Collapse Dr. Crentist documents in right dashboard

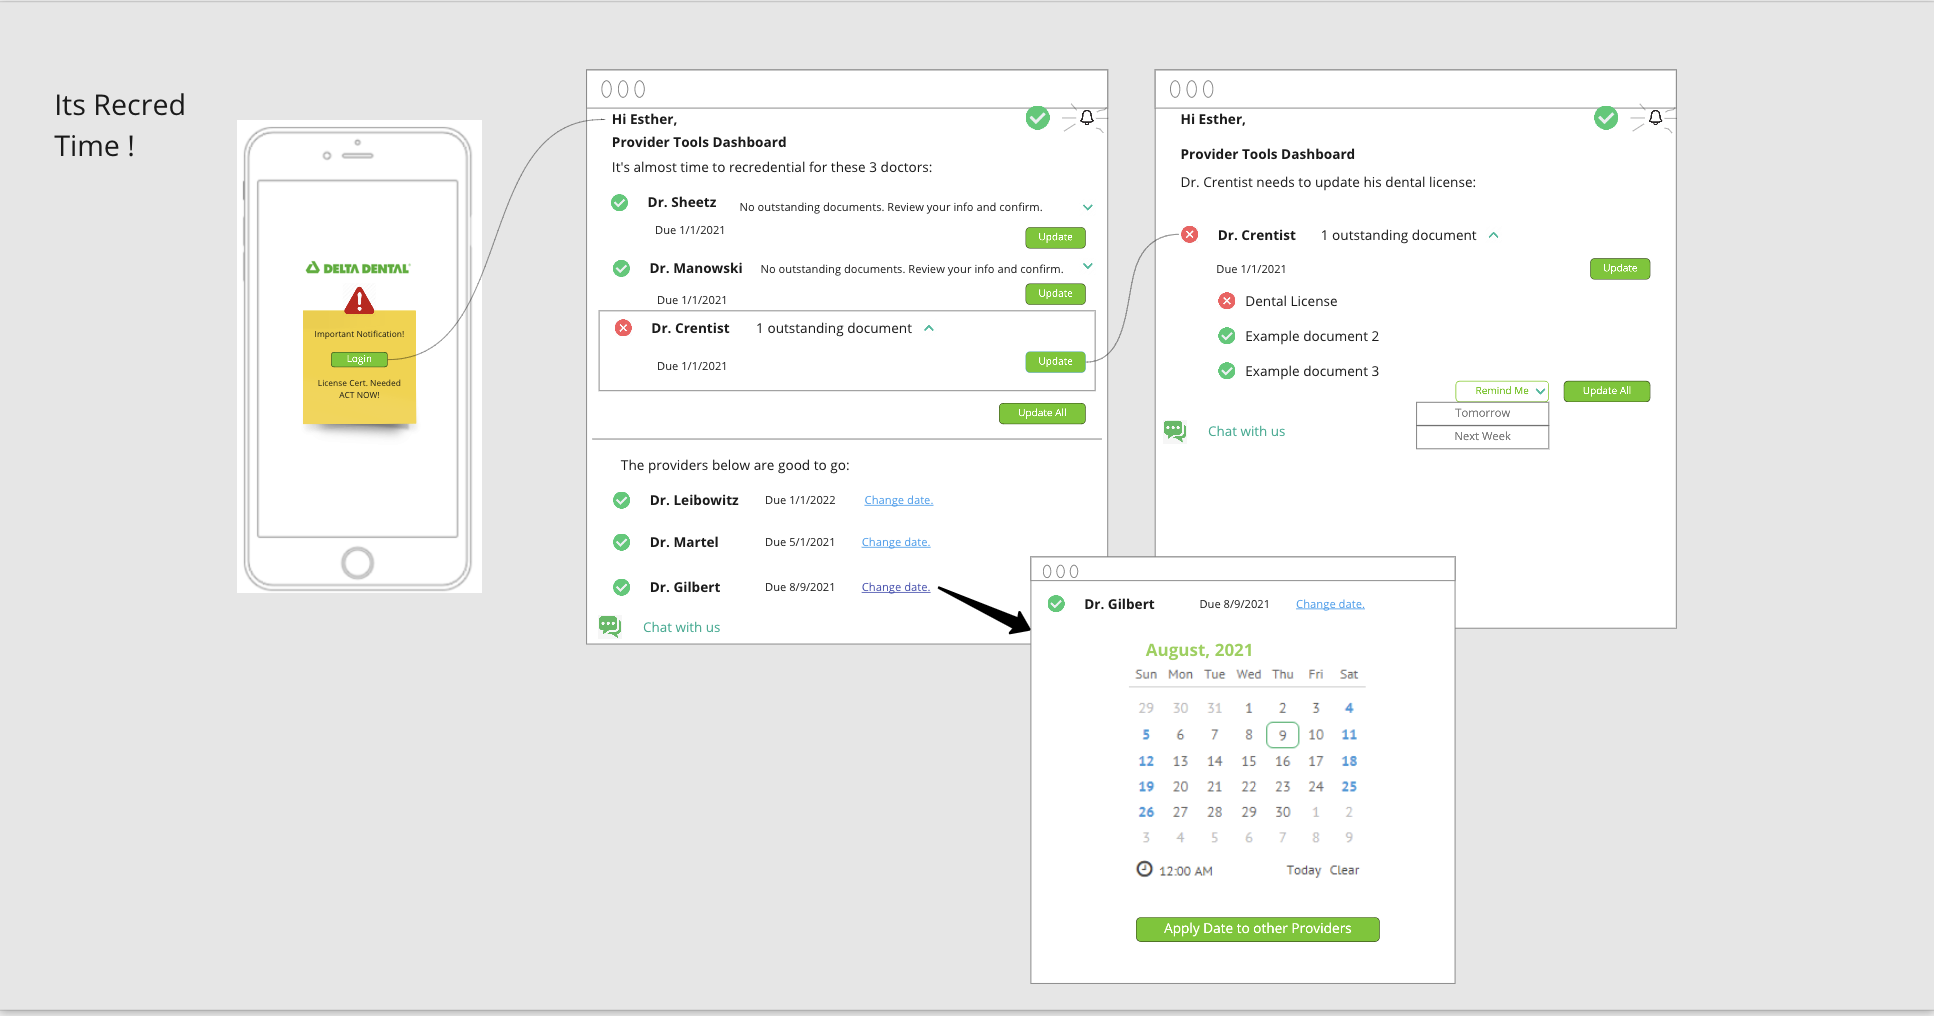pos(1494,235)
